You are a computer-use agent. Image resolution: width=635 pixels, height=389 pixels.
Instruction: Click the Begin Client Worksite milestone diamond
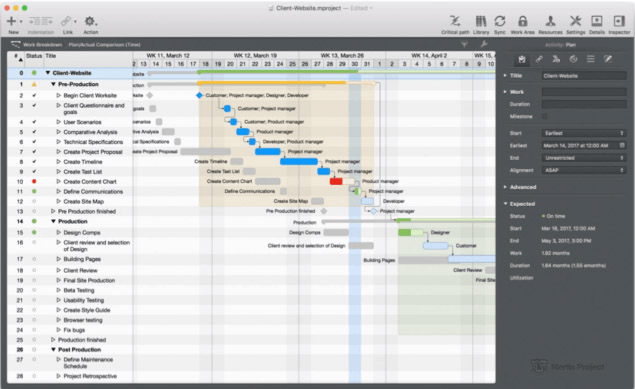click(x=199, y=96)
